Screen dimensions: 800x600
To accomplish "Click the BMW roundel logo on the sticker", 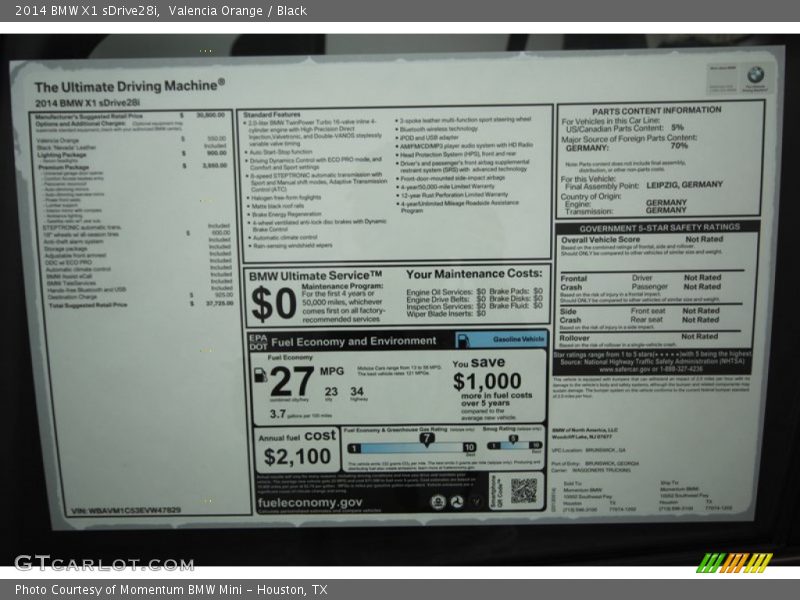I will (756, 75).
